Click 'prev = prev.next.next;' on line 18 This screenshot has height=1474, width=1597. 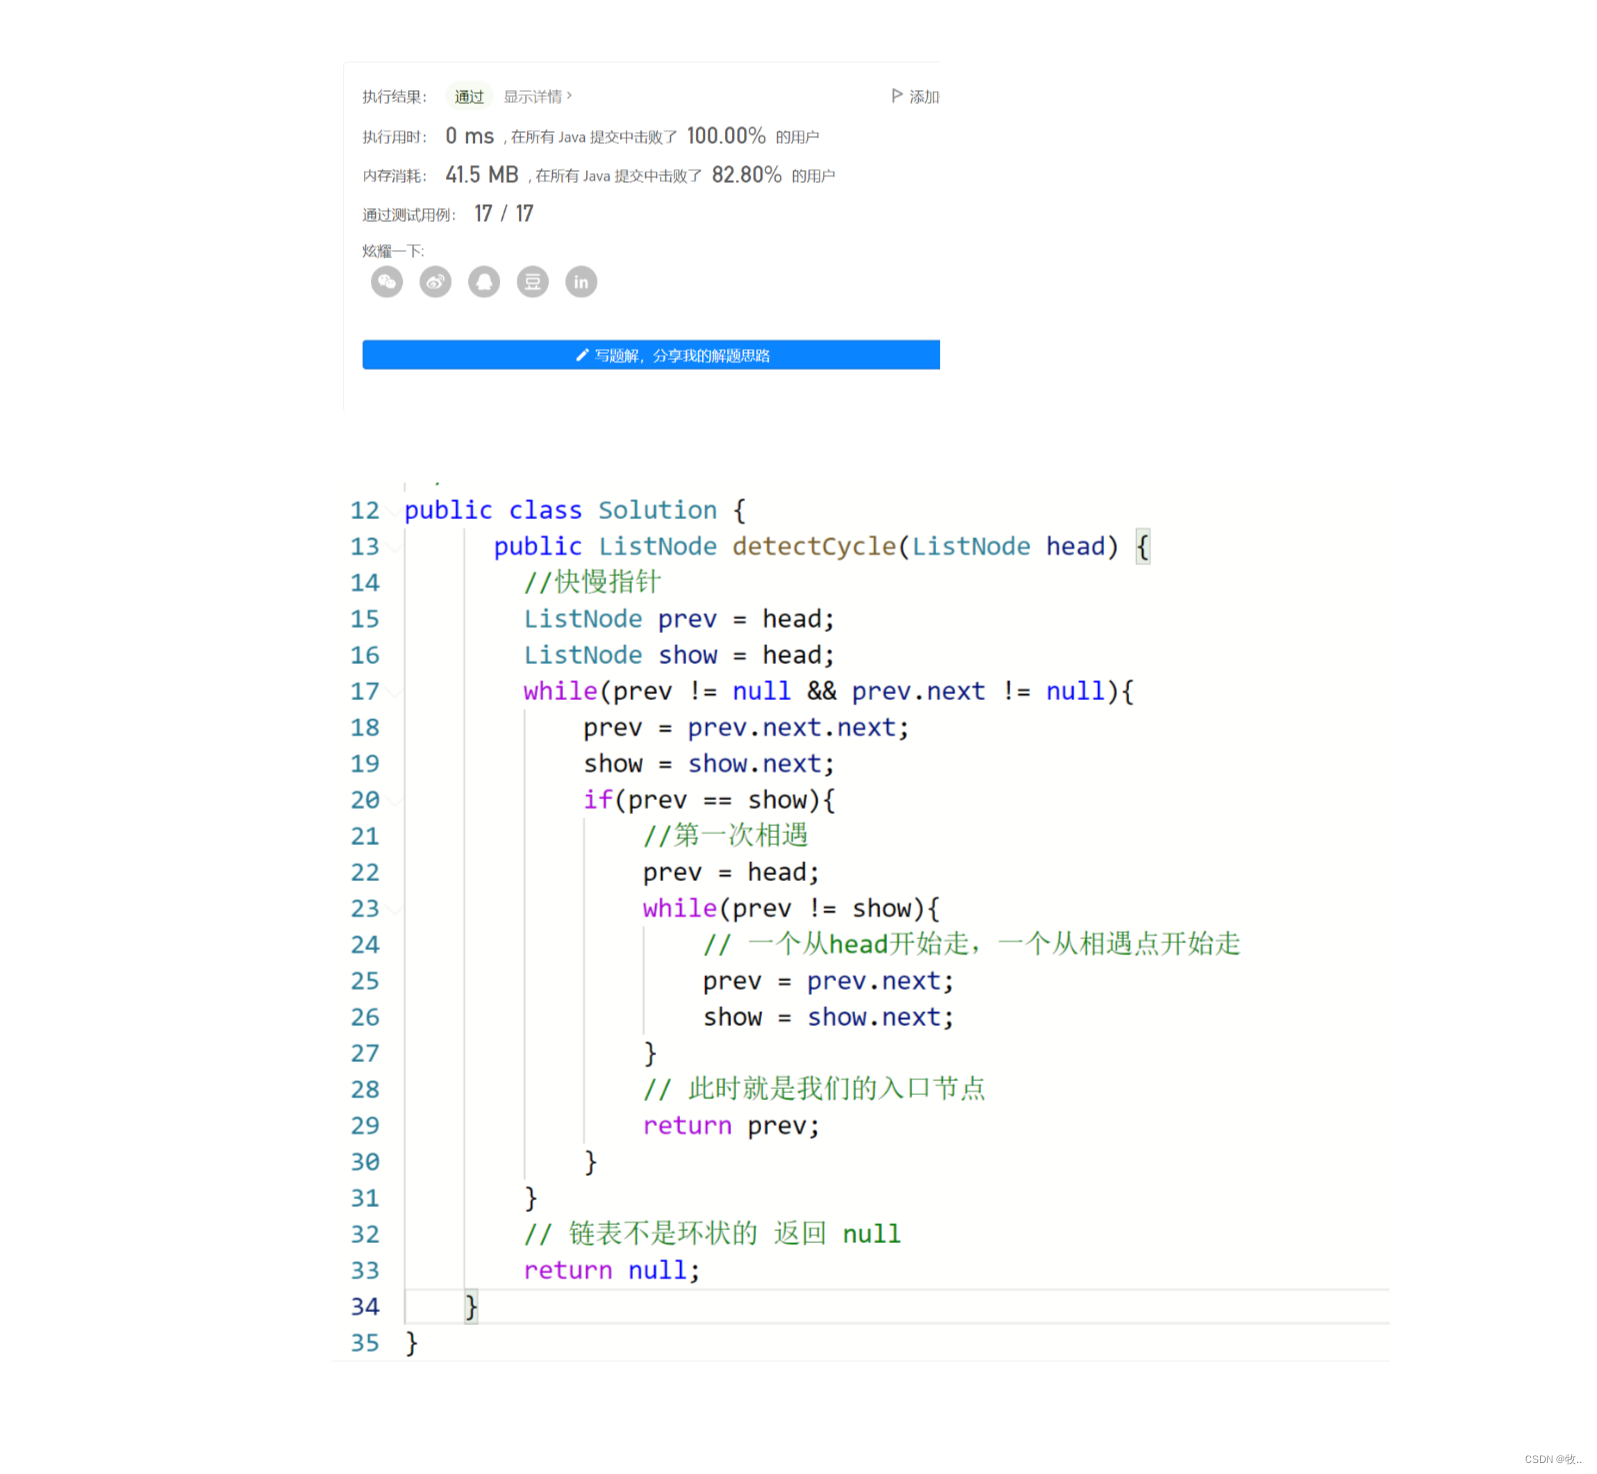click(x=746, y=728)
